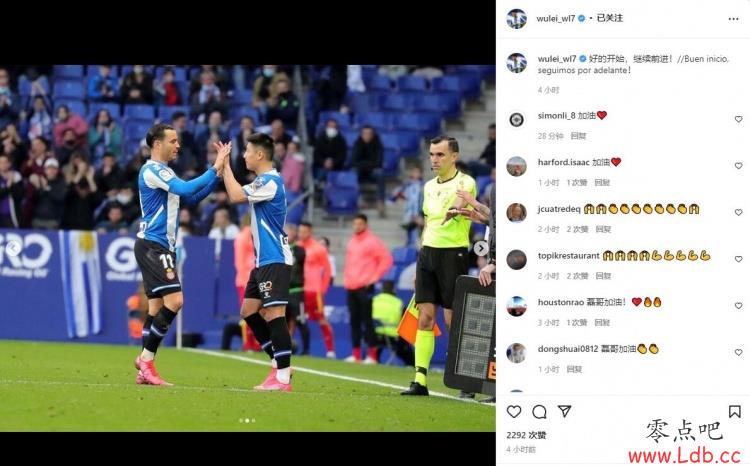Viewport: 750px width, 466px height.
Task: Click the 已关注 following button
Action: [610, 18]
